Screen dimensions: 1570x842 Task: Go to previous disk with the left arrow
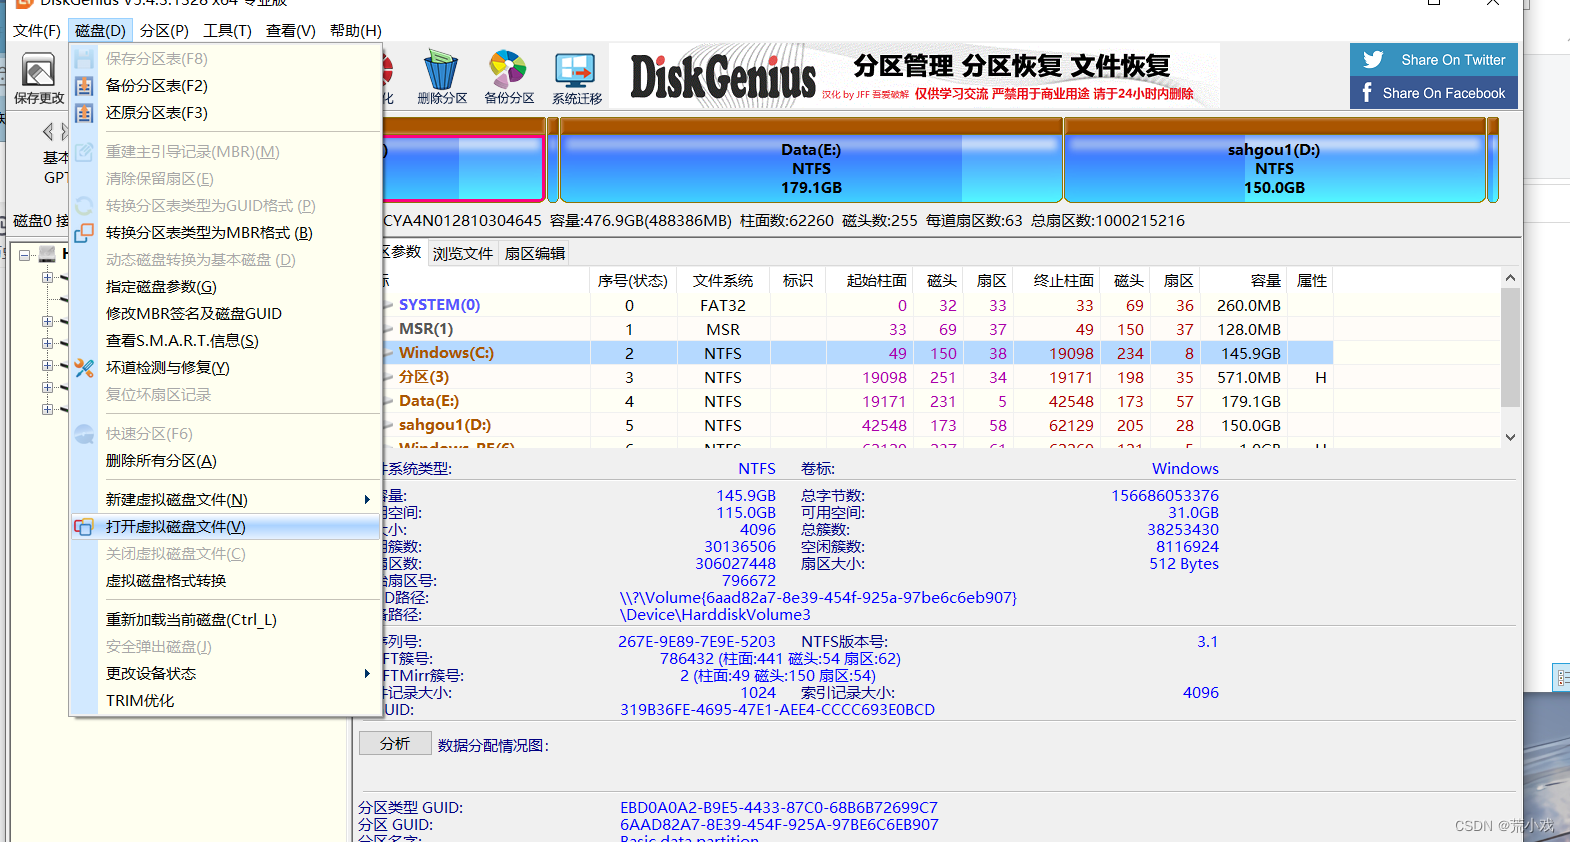click(x=47, y=132)
